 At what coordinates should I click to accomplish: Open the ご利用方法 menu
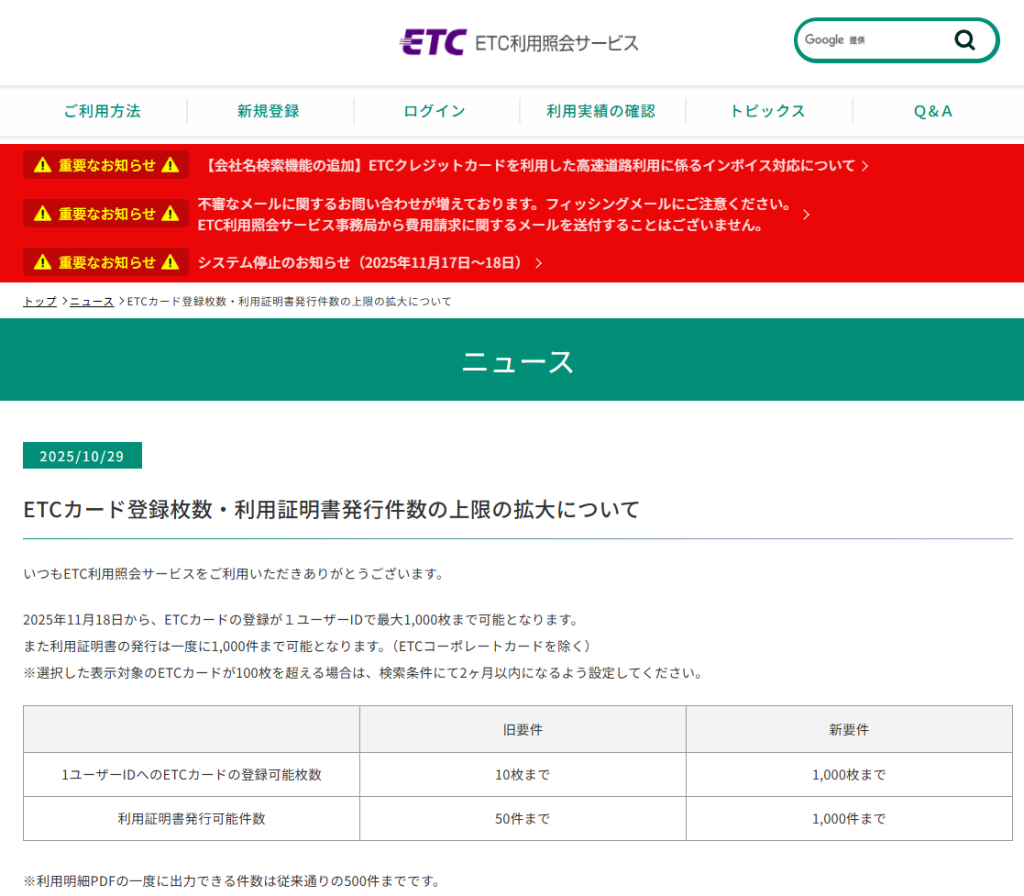[102, 111]
